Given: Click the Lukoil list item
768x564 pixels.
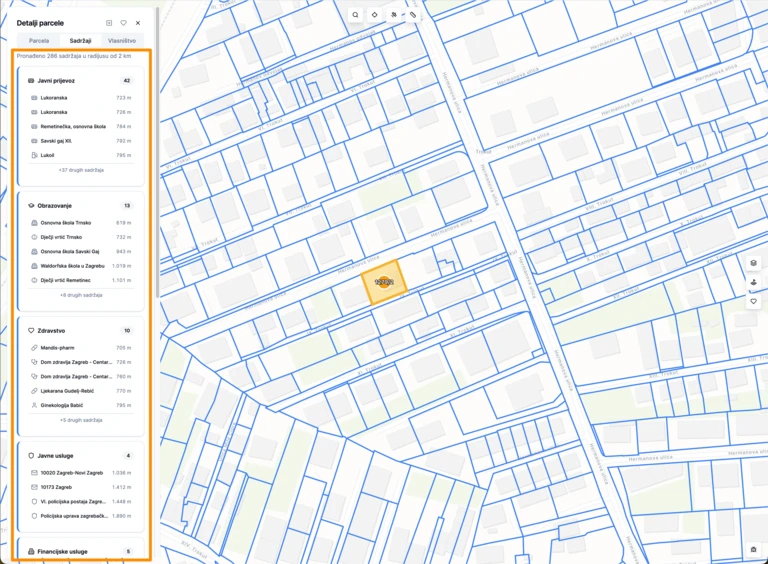Looking at the screenshot, I should (48, 155).
